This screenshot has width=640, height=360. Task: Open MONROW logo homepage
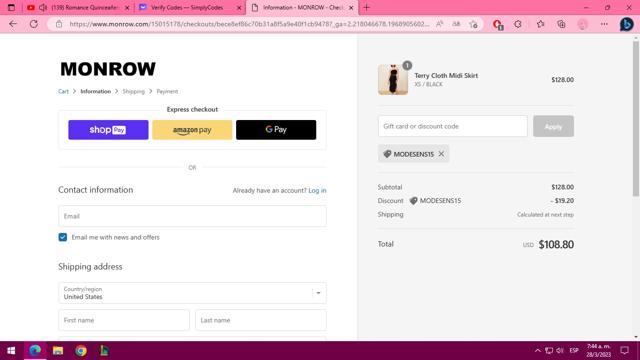click(108, 69)
